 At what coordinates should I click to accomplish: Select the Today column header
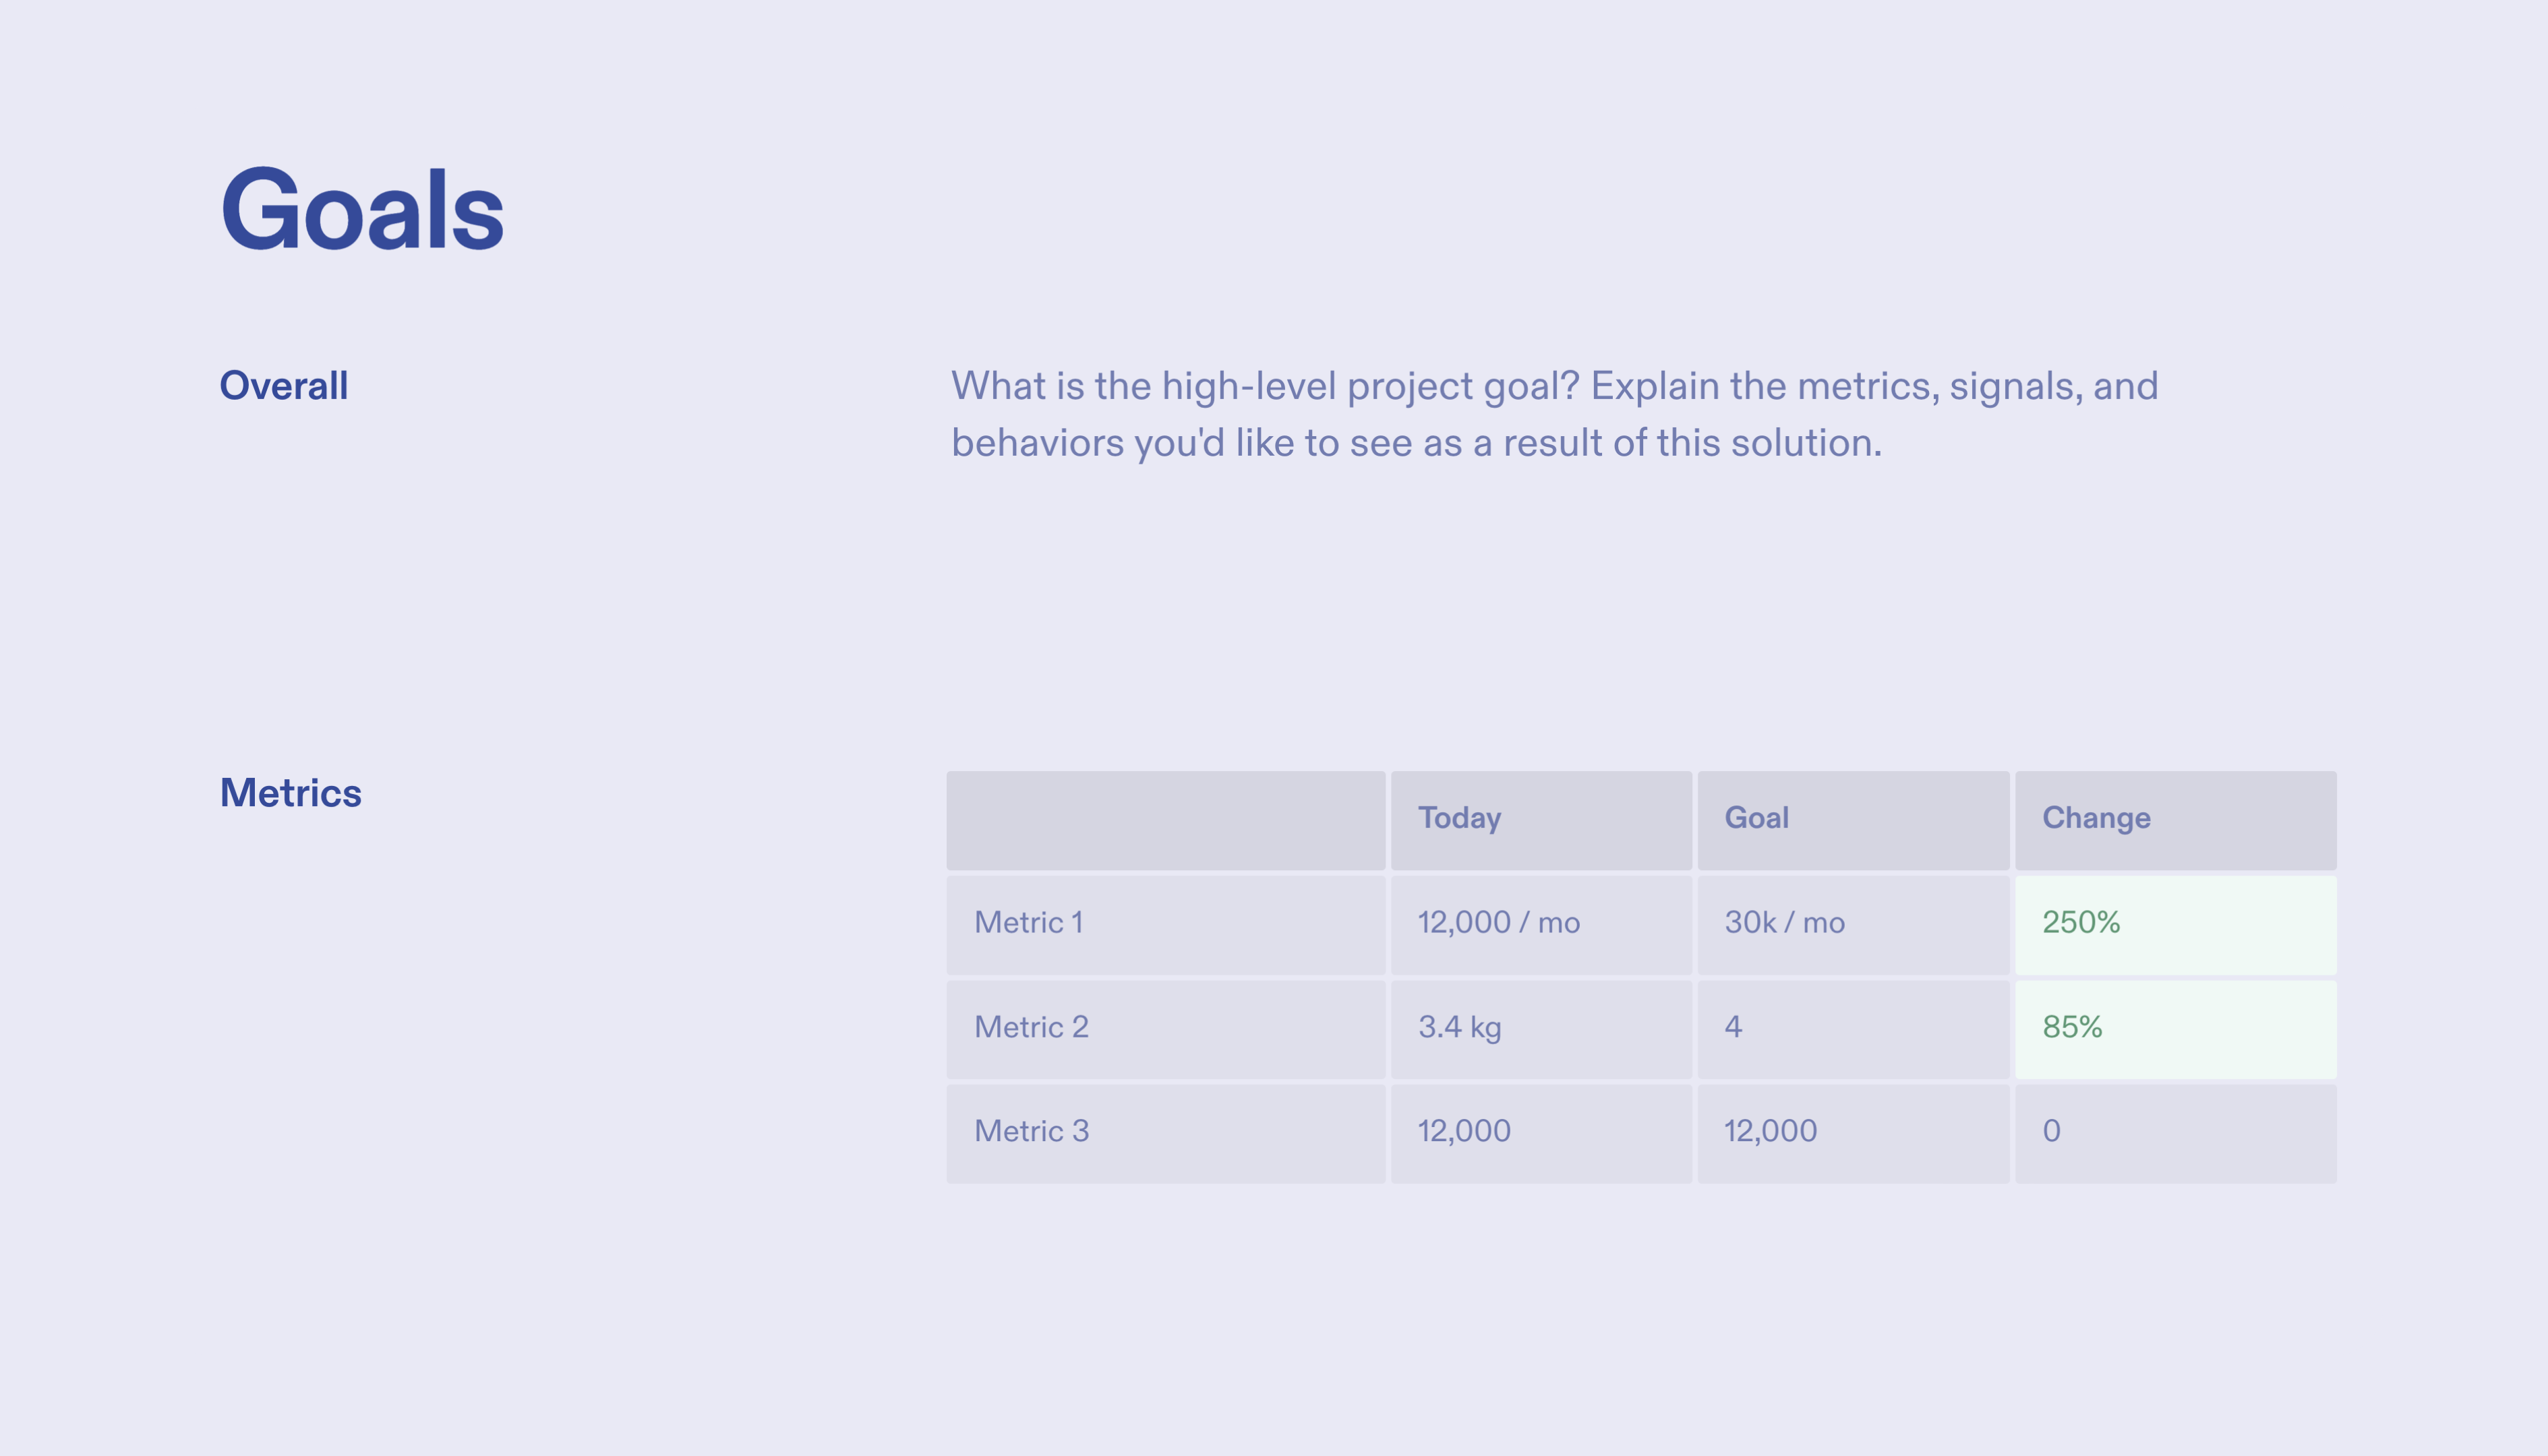(1459, 818)
